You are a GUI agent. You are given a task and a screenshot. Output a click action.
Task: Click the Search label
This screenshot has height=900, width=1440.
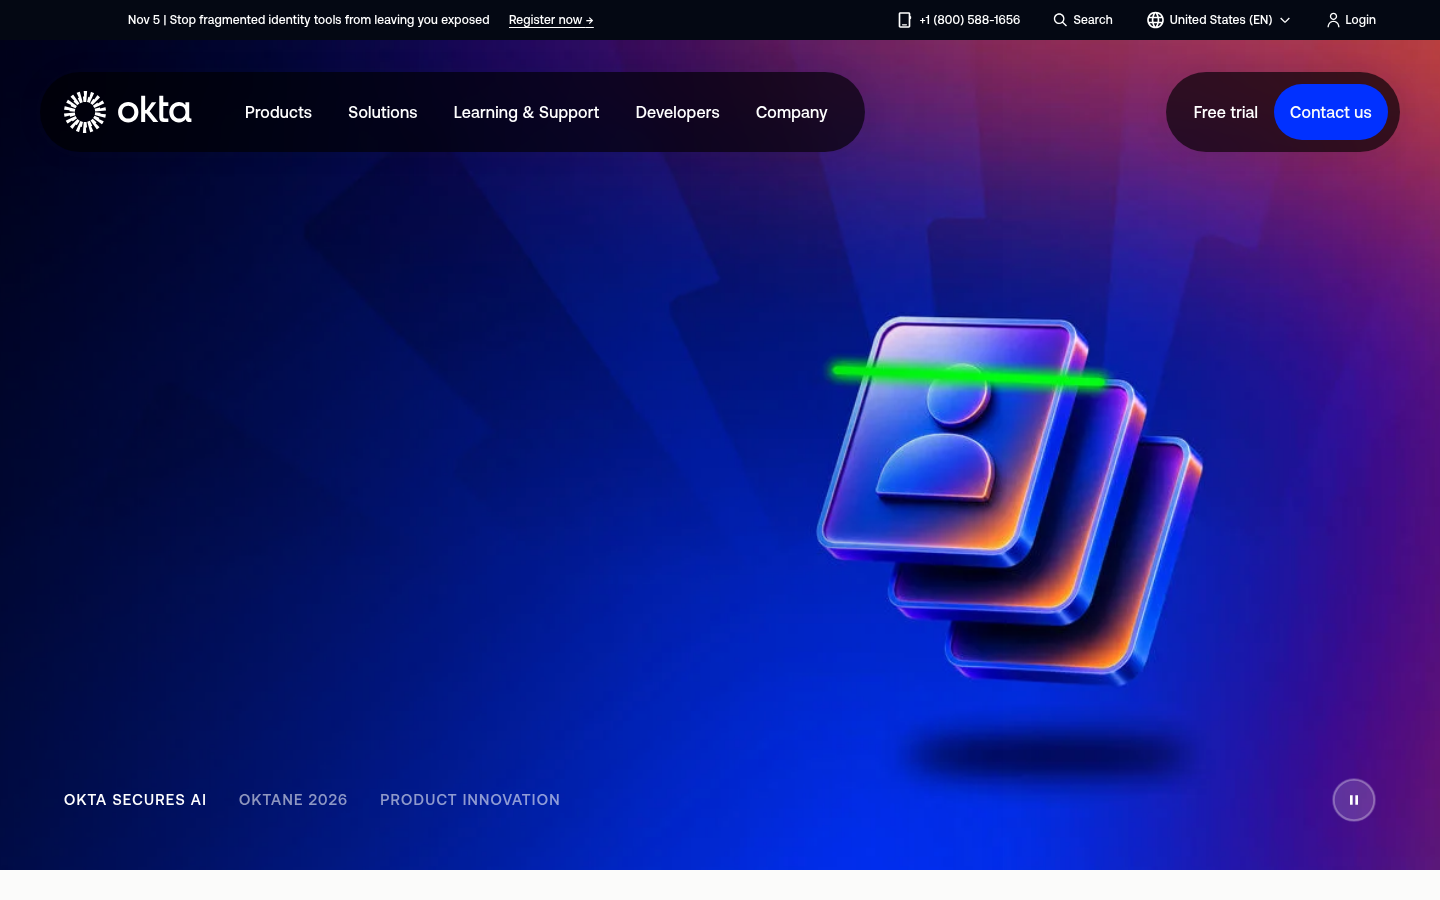click(x=1092, y=20)
